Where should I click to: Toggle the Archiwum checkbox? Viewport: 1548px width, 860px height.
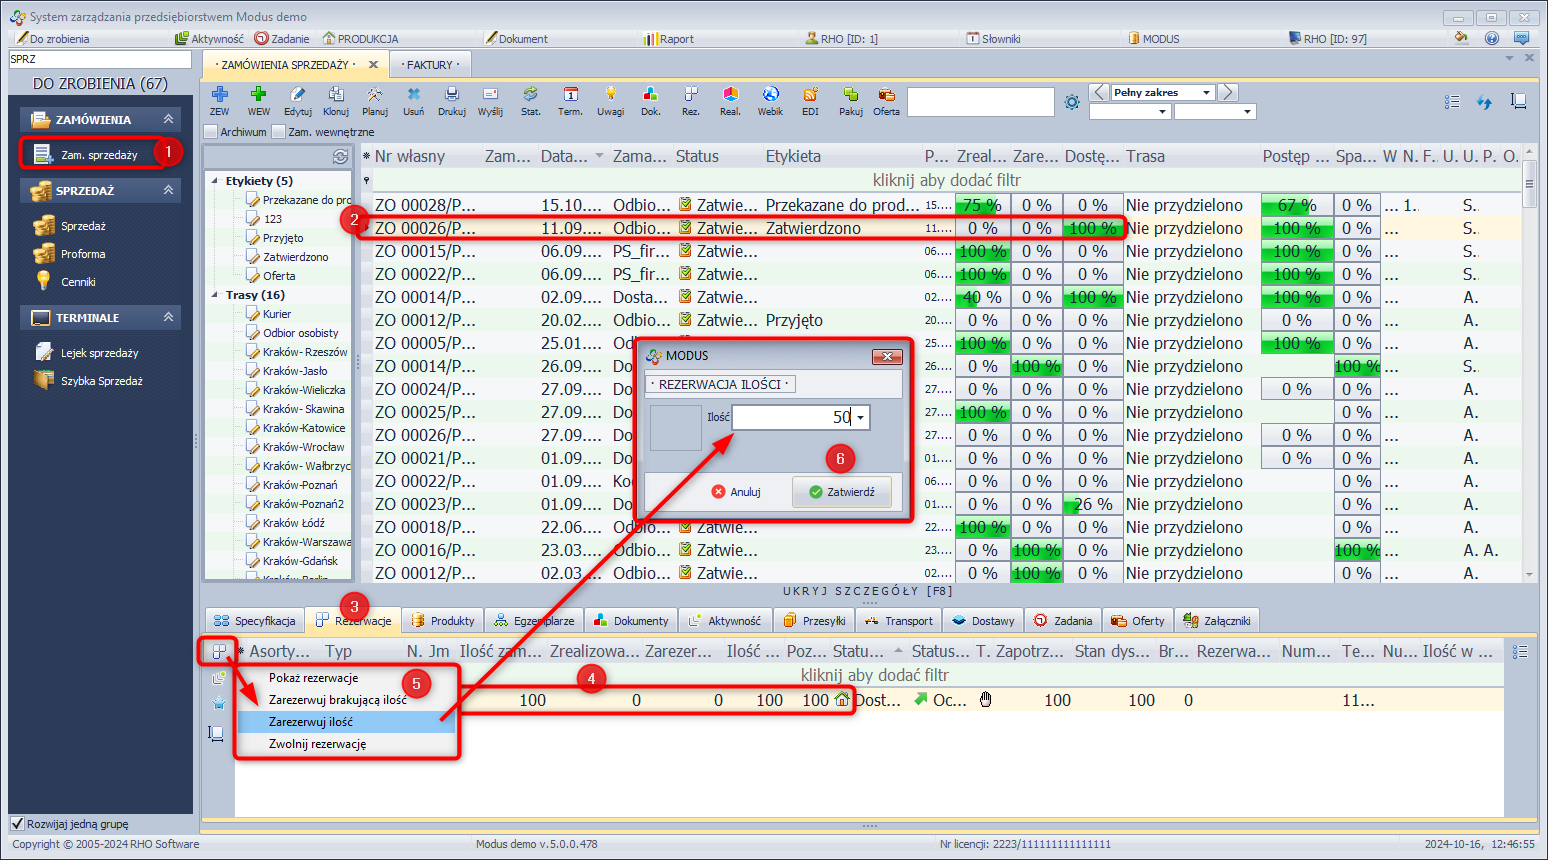coord(211,132)
